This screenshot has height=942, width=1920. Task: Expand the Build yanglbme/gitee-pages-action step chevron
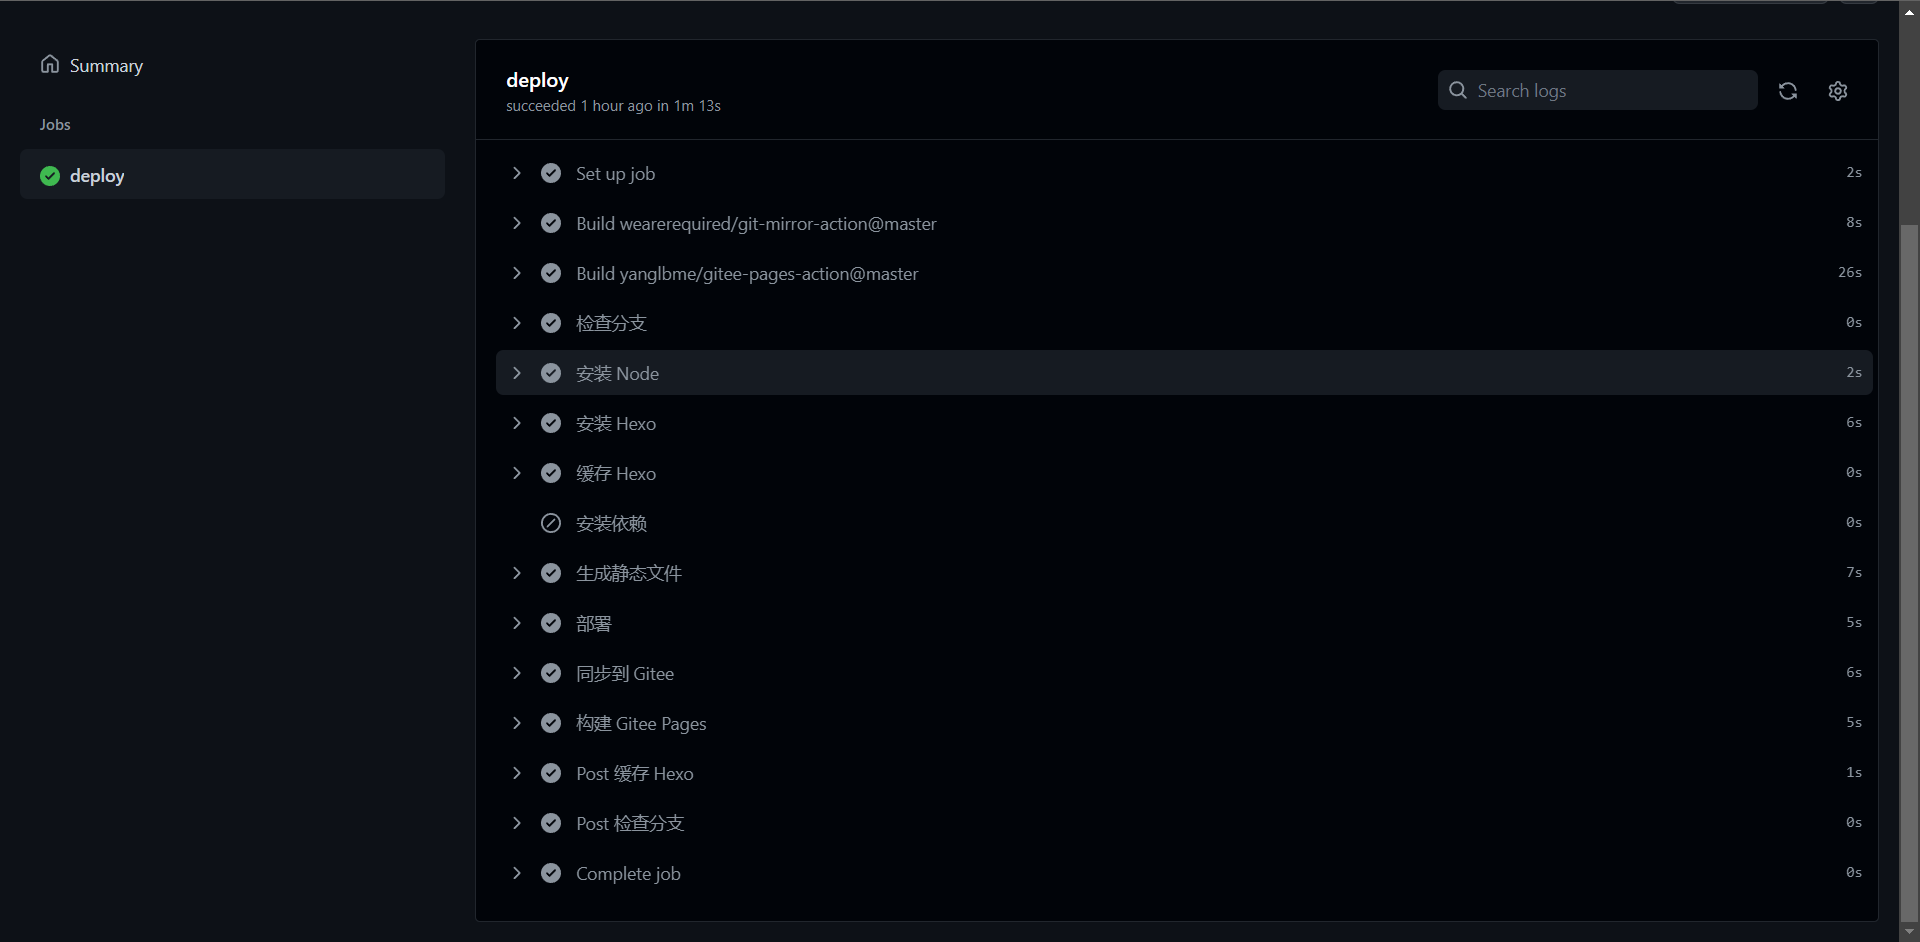click(x=517, y=273)
